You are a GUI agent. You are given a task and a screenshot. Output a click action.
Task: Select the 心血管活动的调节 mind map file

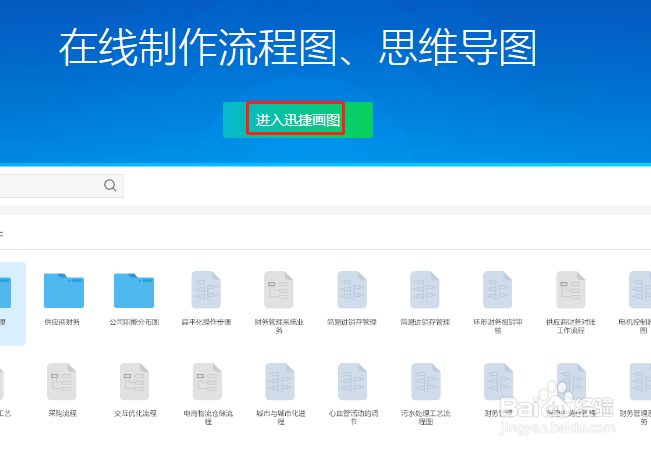pos(352,382)
